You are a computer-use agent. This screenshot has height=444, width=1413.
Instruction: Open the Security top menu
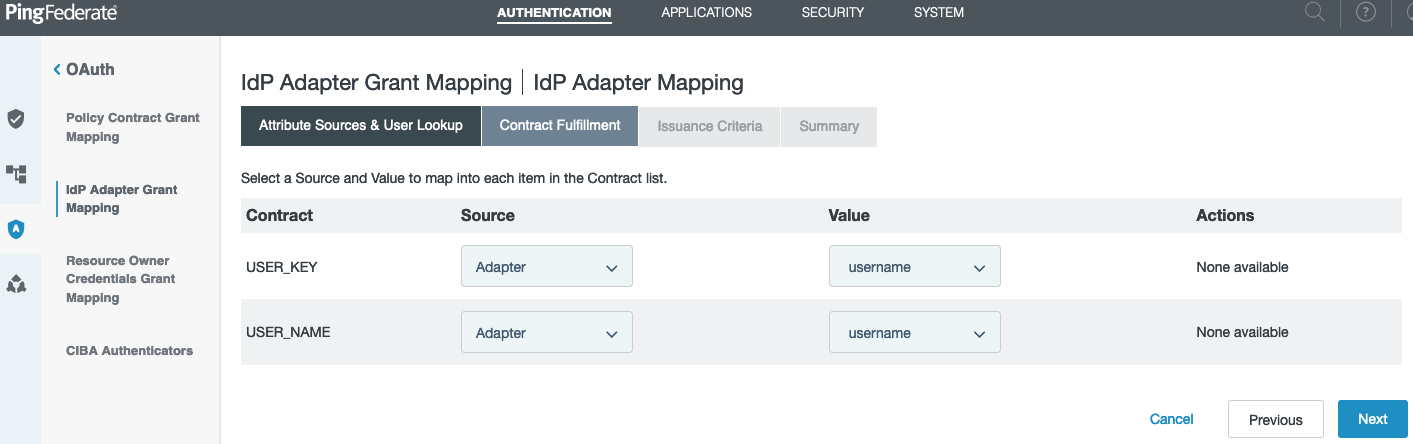832,13
